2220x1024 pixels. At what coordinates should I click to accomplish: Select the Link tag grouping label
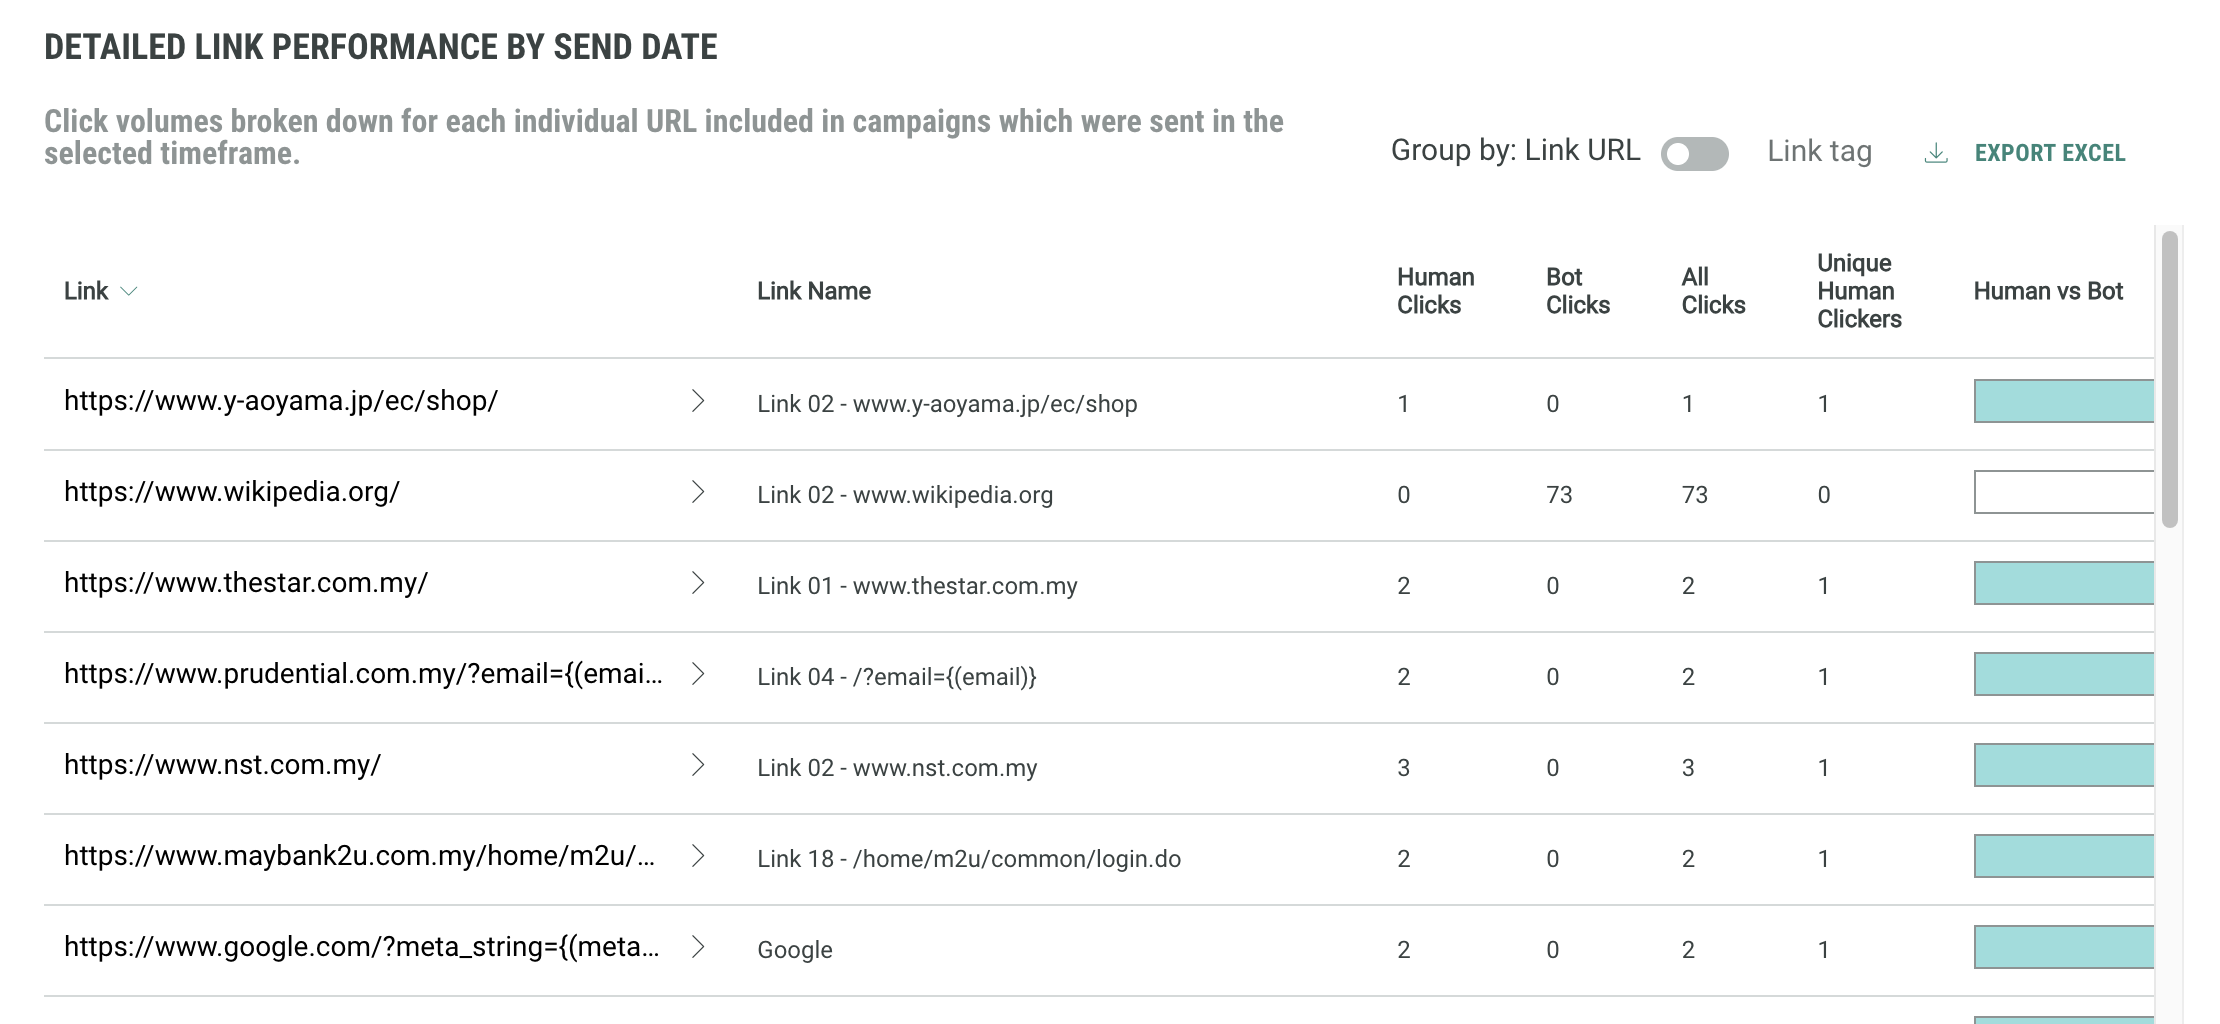[x=1819, y=151]
